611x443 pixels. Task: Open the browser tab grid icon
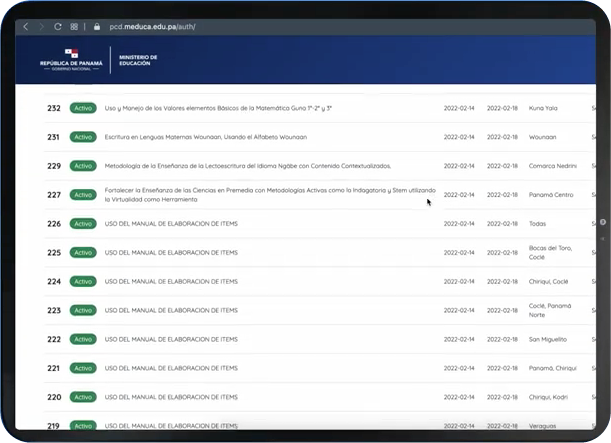(74, 26)
